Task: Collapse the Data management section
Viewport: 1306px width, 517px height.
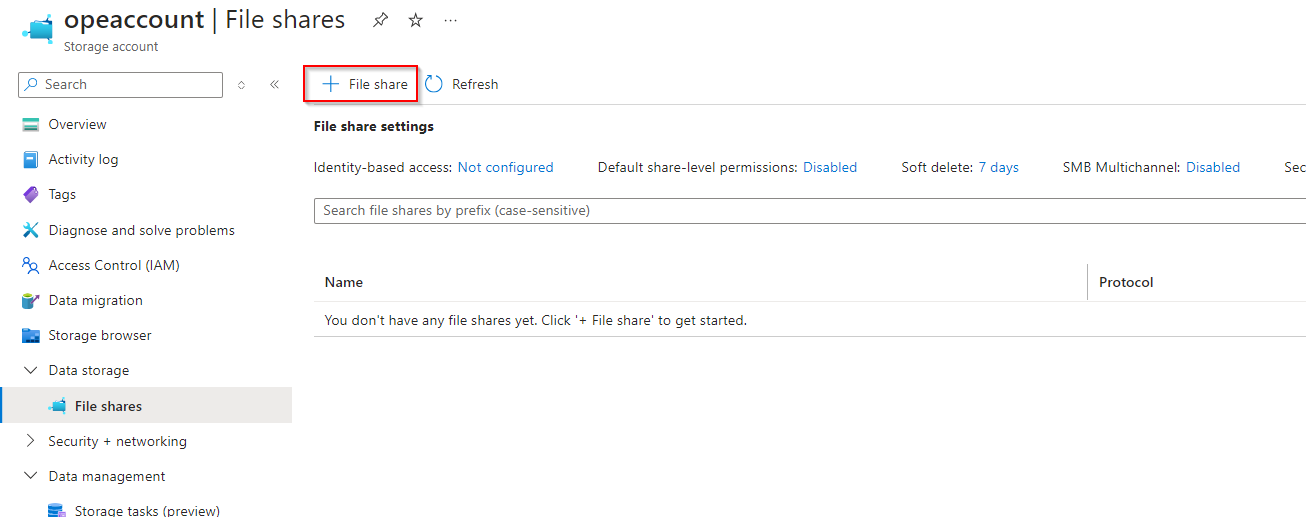Action: point(30,476)
